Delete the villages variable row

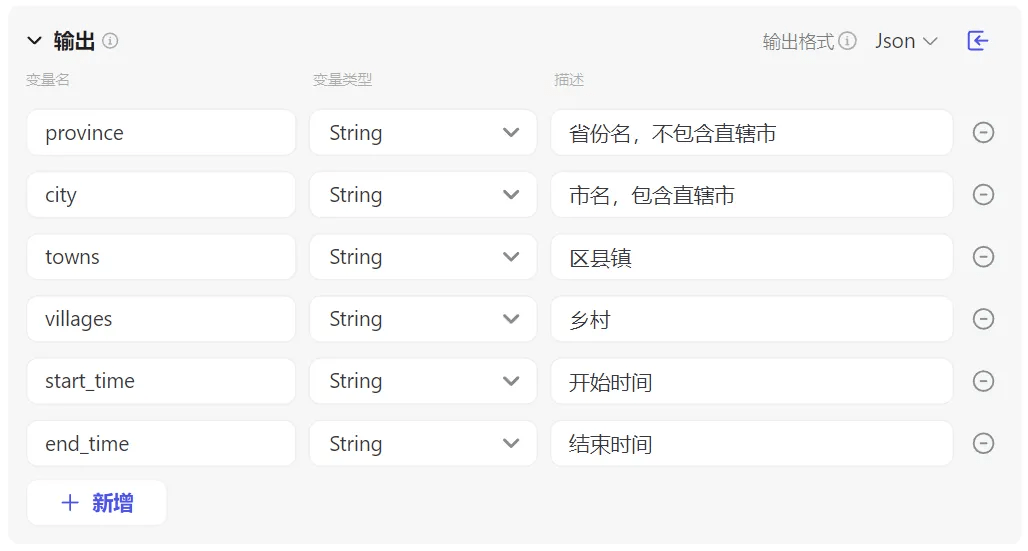click(x=983, y=319)
